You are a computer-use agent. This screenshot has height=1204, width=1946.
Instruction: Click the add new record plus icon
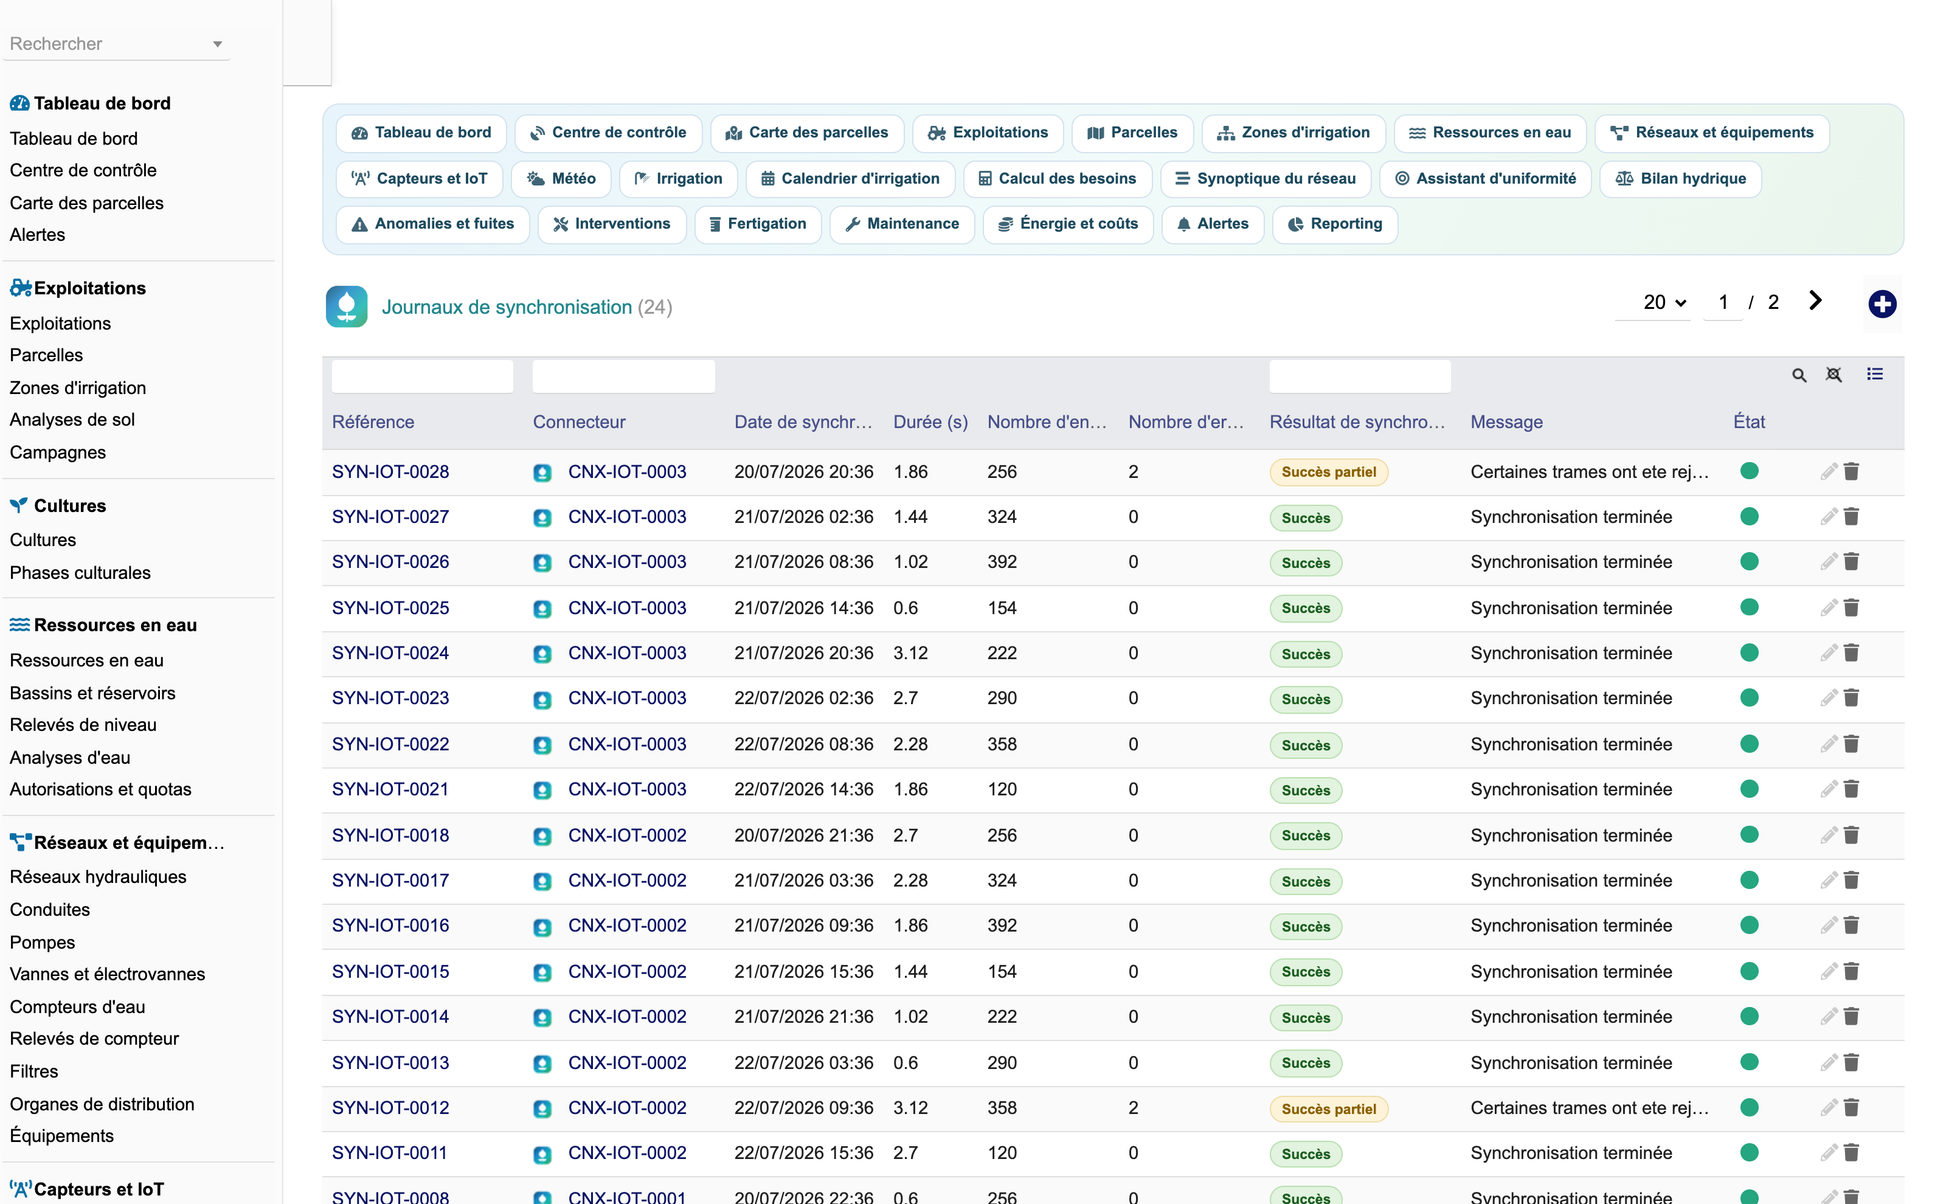coord(1882,304)
